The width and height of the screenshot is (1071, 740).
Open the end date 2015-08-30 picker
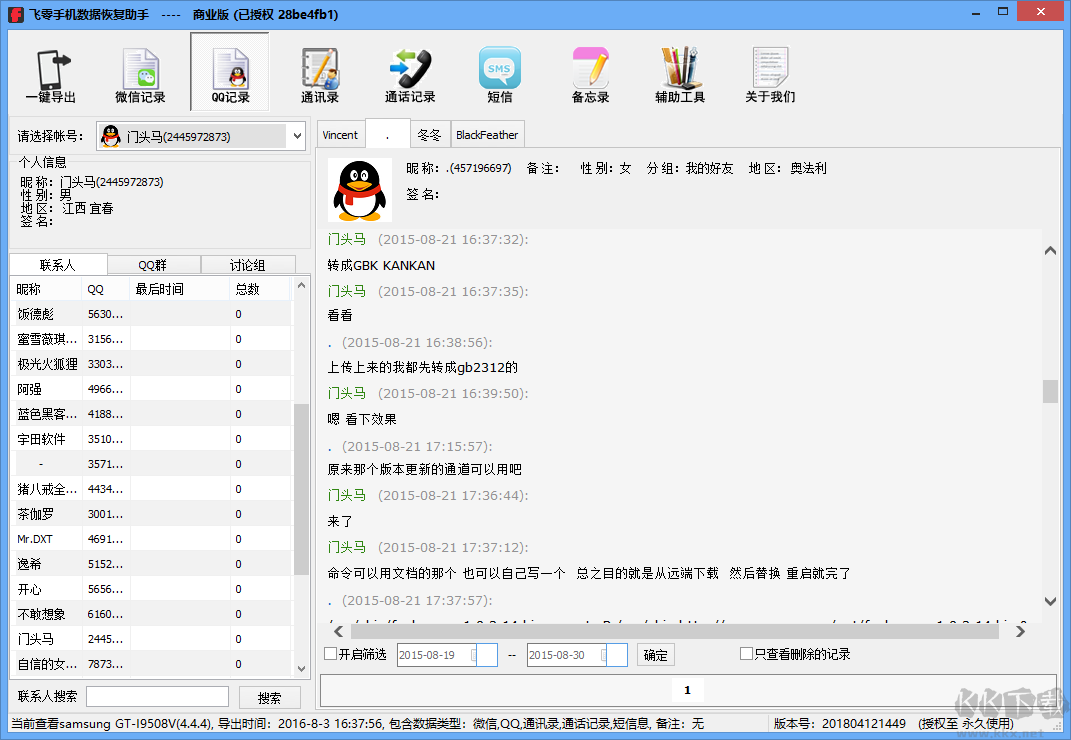pos(616,655)
